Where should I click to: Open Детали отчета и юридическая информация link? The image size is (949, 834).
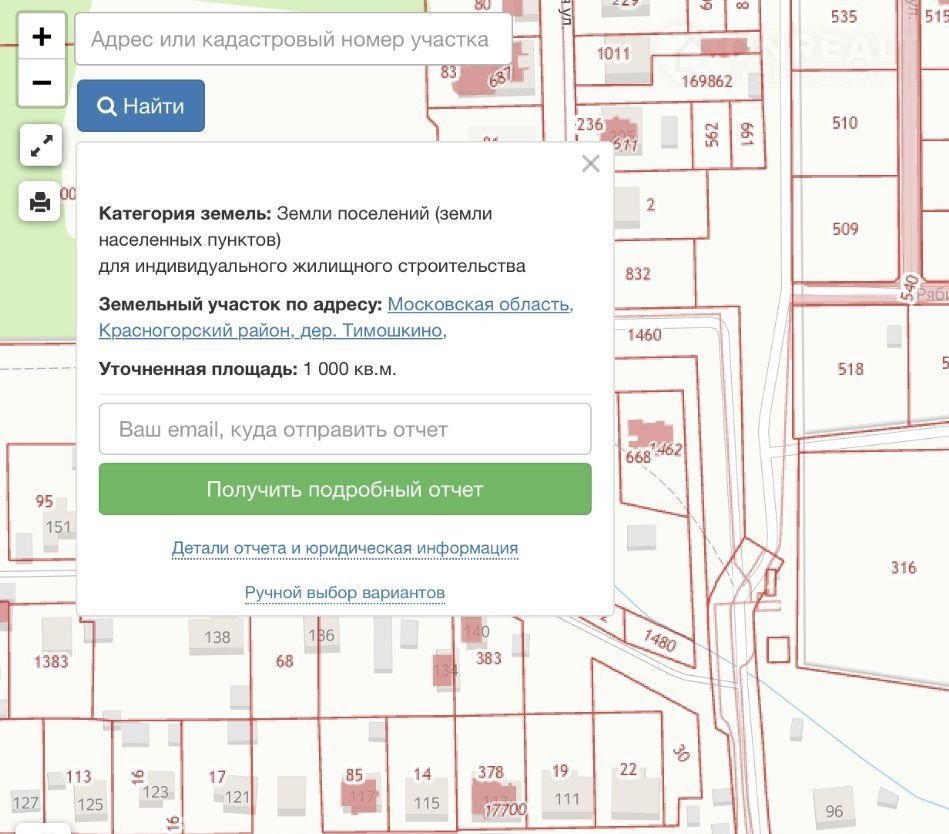pos(345,548)
